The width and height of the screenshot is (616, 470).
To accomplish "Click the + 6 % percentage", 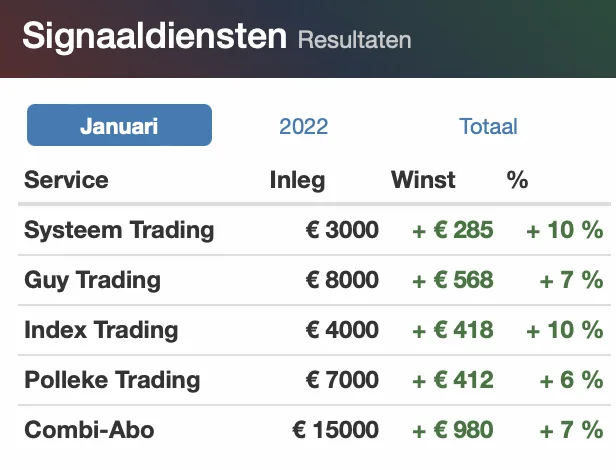I will [571, 380].
